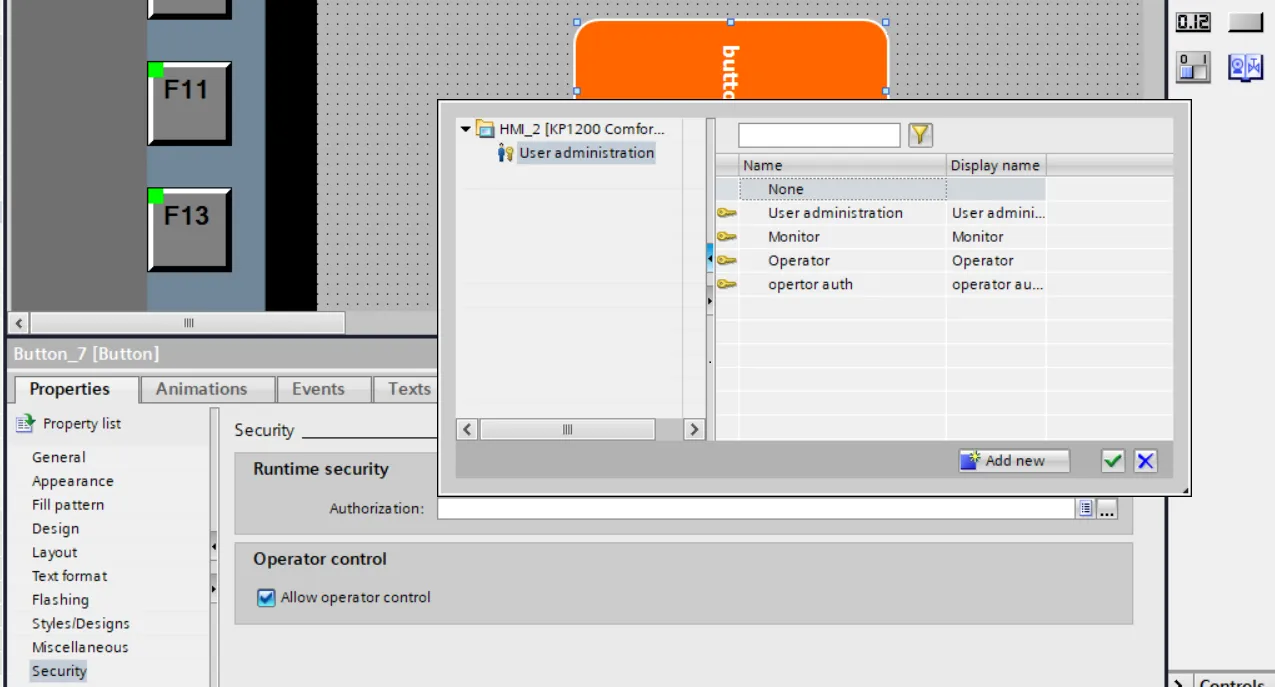1275x687 pixels.
Task: Select the User administration tree node icon
Action: coord(506,153)
